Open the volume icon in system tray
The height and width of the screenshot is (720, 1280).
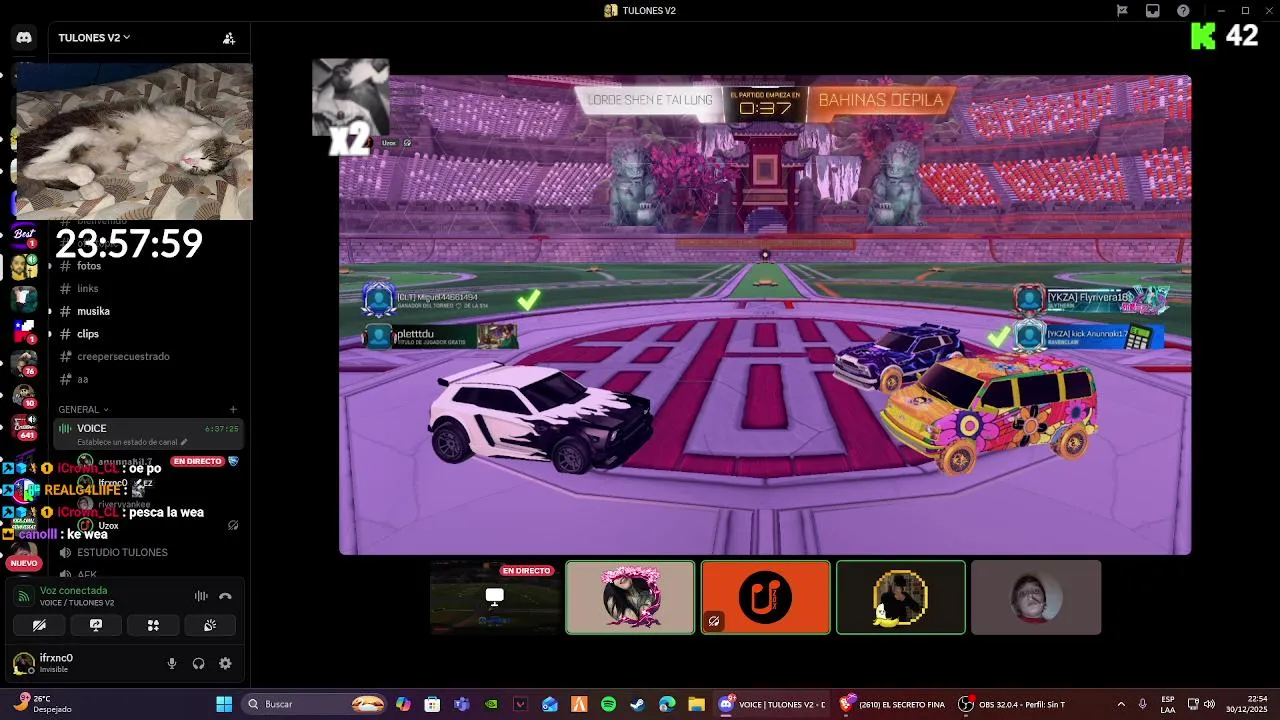coord(1210,704)
